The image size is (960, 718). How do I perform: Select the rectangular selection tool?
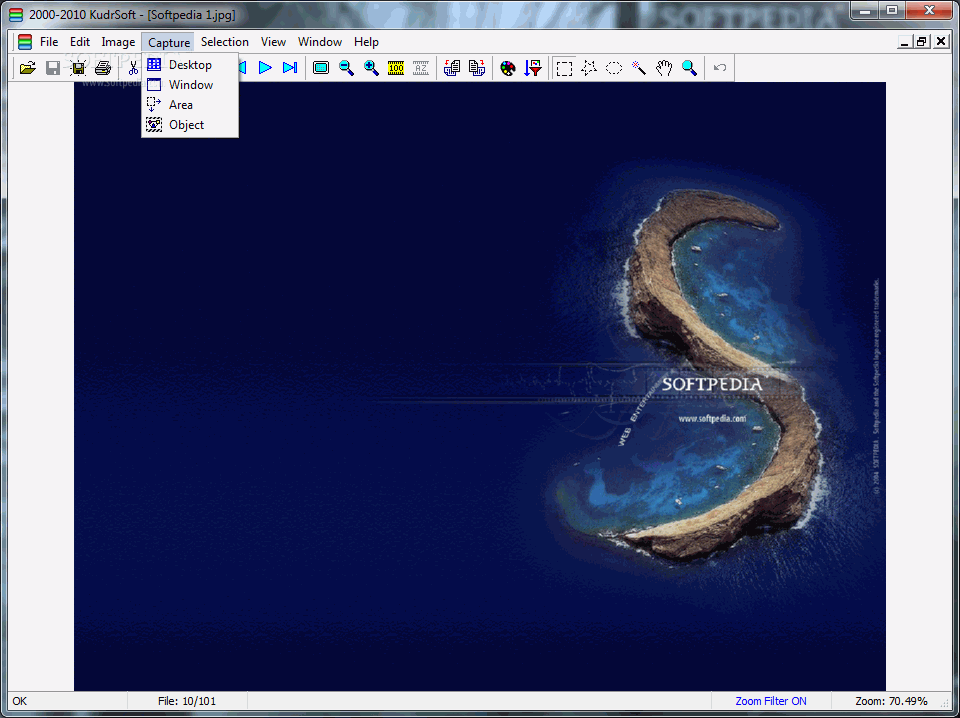coord(564,68)
